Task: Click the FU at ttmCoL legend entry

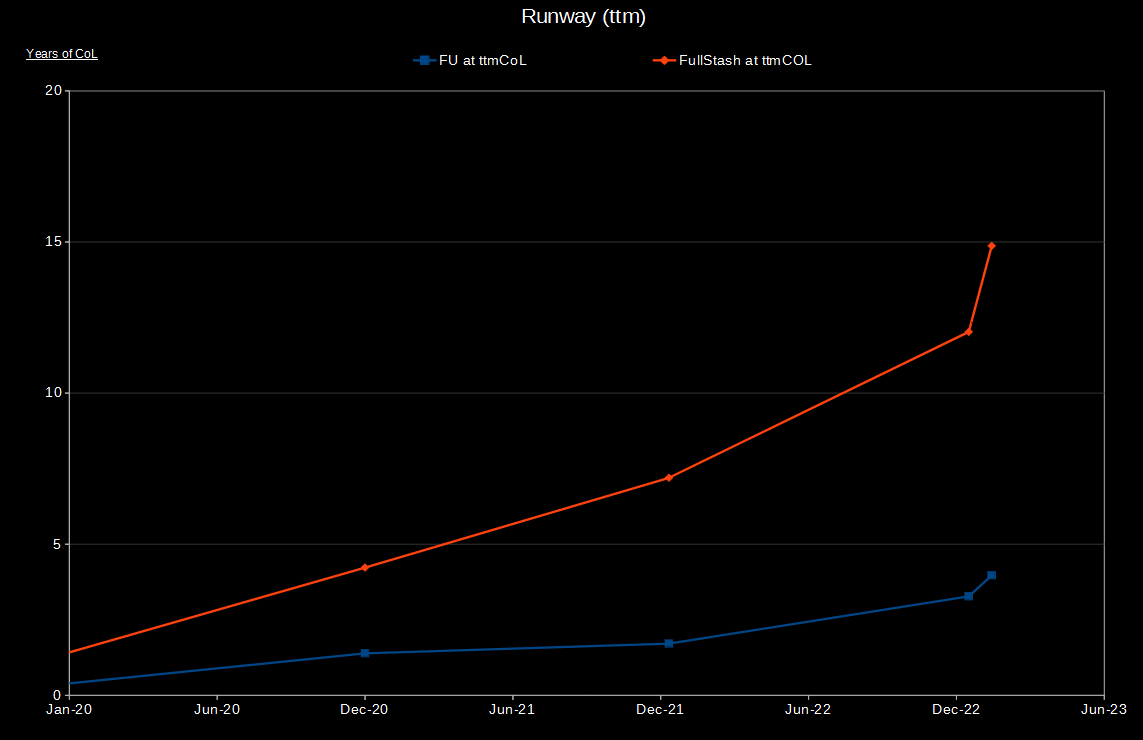Action: point(470,61)
